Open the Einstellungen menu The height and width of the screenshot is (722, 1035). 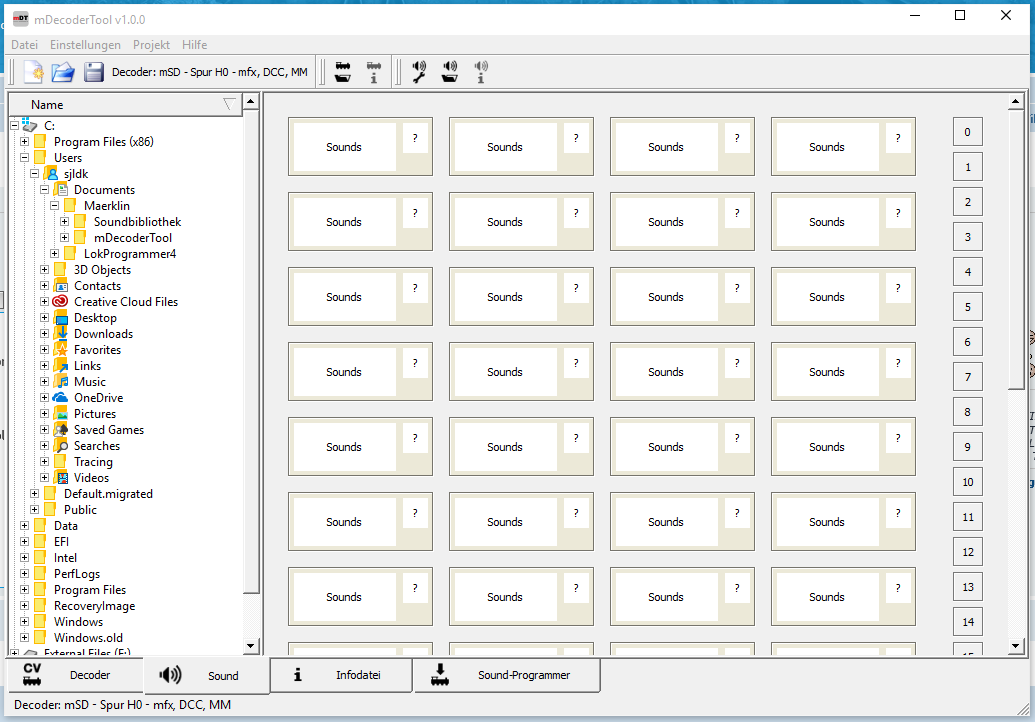85,45
